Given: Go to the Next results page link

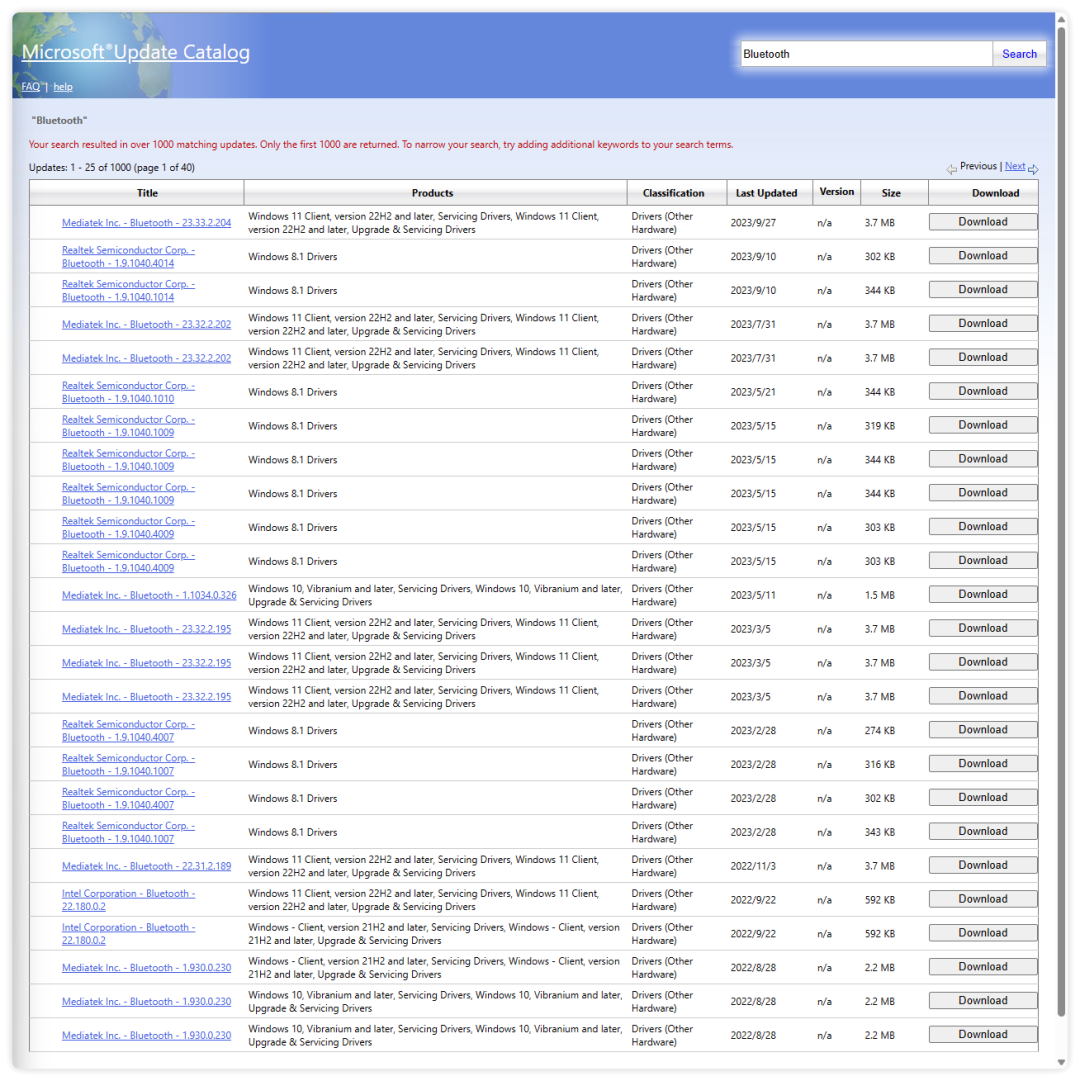Looking at the screenshot, I should click(x=1014, y=166).
